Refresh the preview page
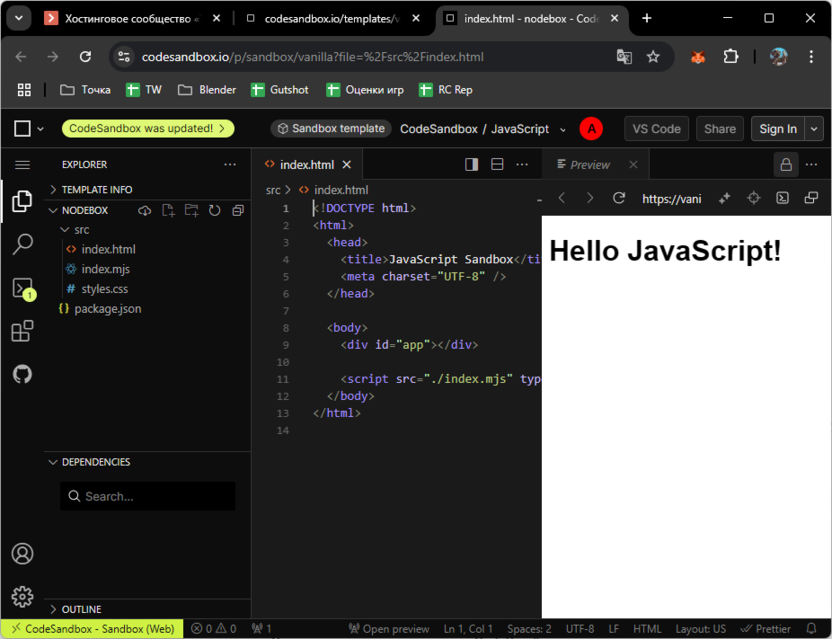Image resolution: width=832 pixels, height=639 pixels. [619, 198]
